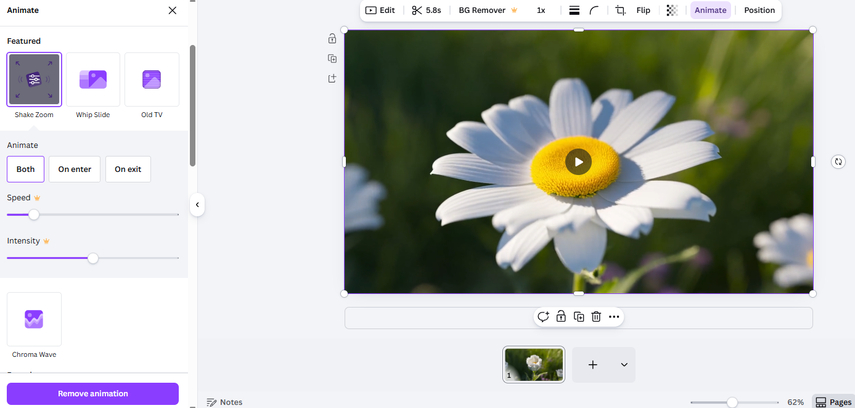This screenshot has height=408, width=855.
Task: Choose the Whip Slide animation
Action: coord(93,80)
